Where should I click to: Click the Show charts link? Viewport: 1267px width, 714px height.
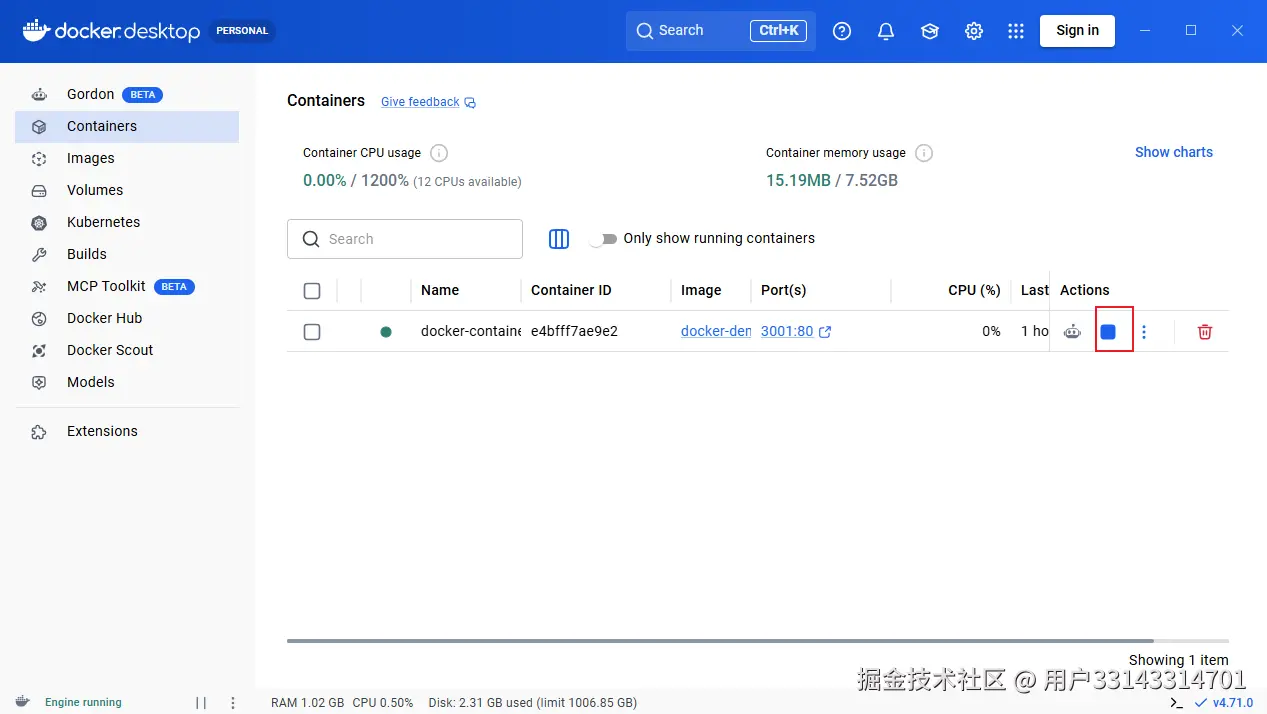click(1173, 152)
